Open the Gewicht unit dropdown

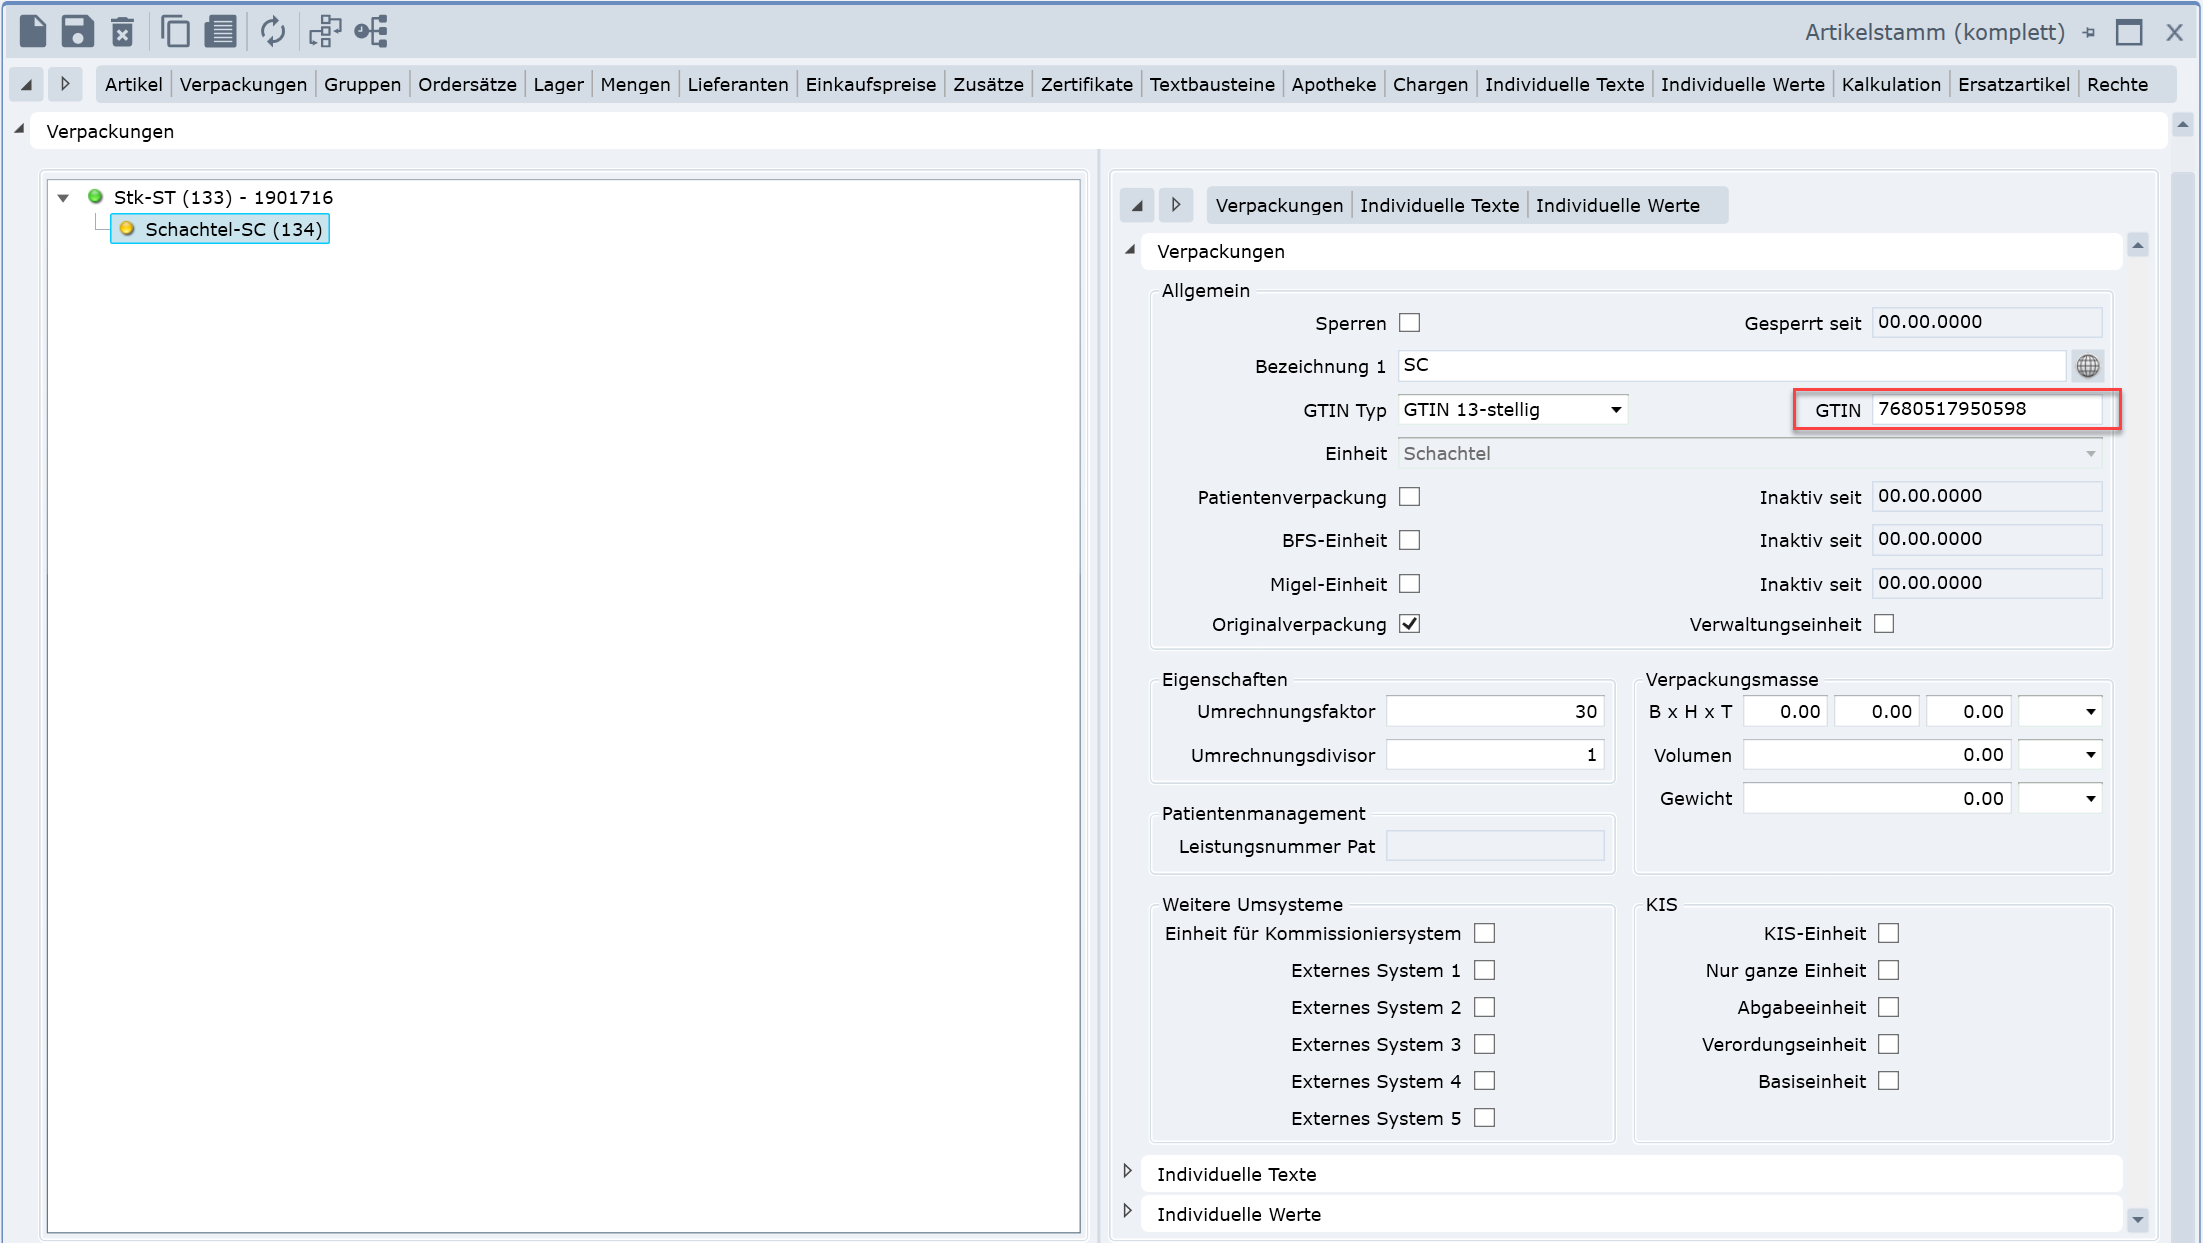coord(2089,799)
